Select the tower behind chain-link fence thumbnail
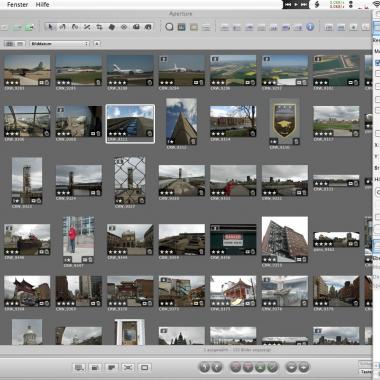 (x=130, y=180)
